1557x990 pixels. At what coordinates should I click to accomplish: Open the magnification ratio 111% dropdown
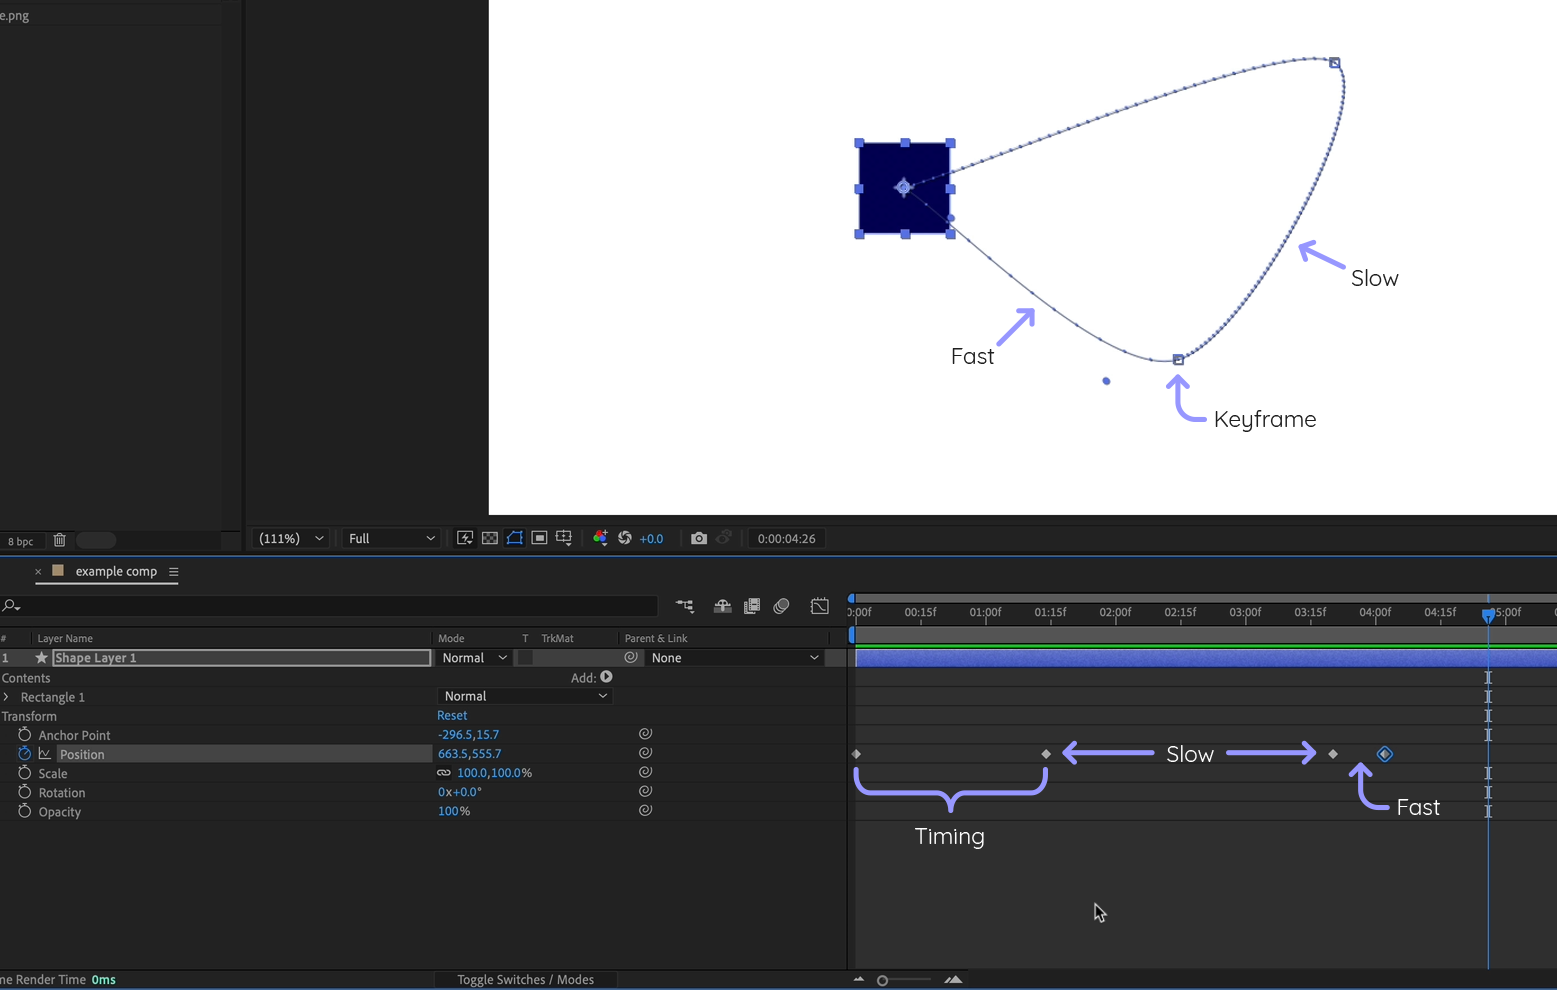coord(290,538)
